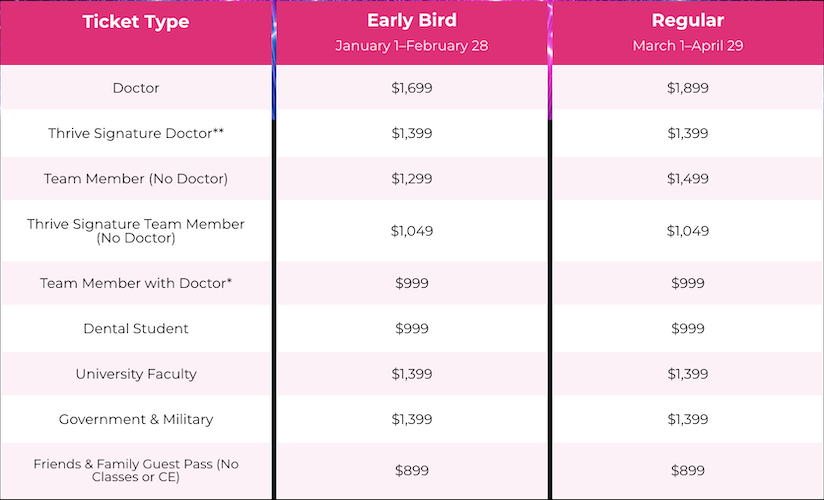This screenshot has height=500, width=824.
Task: Select Thrive Signature Team Member label
Action: [x=136, y=231]
